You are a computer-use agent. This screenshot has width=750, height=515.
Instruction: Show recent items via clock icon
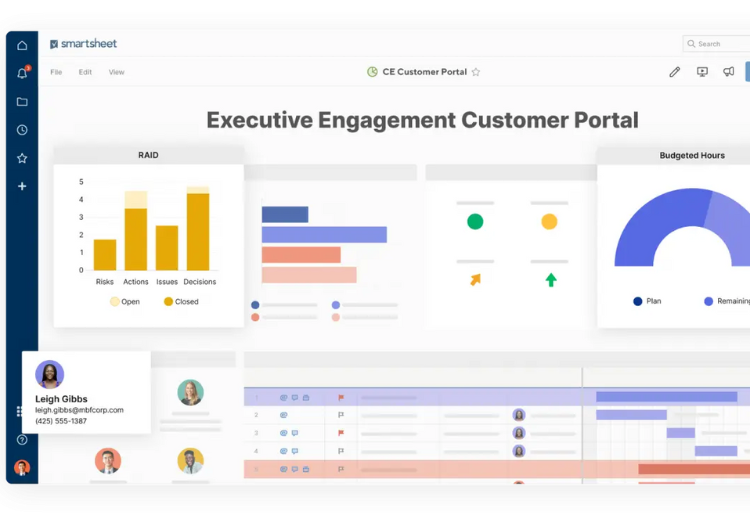click(x=22, y=130)
